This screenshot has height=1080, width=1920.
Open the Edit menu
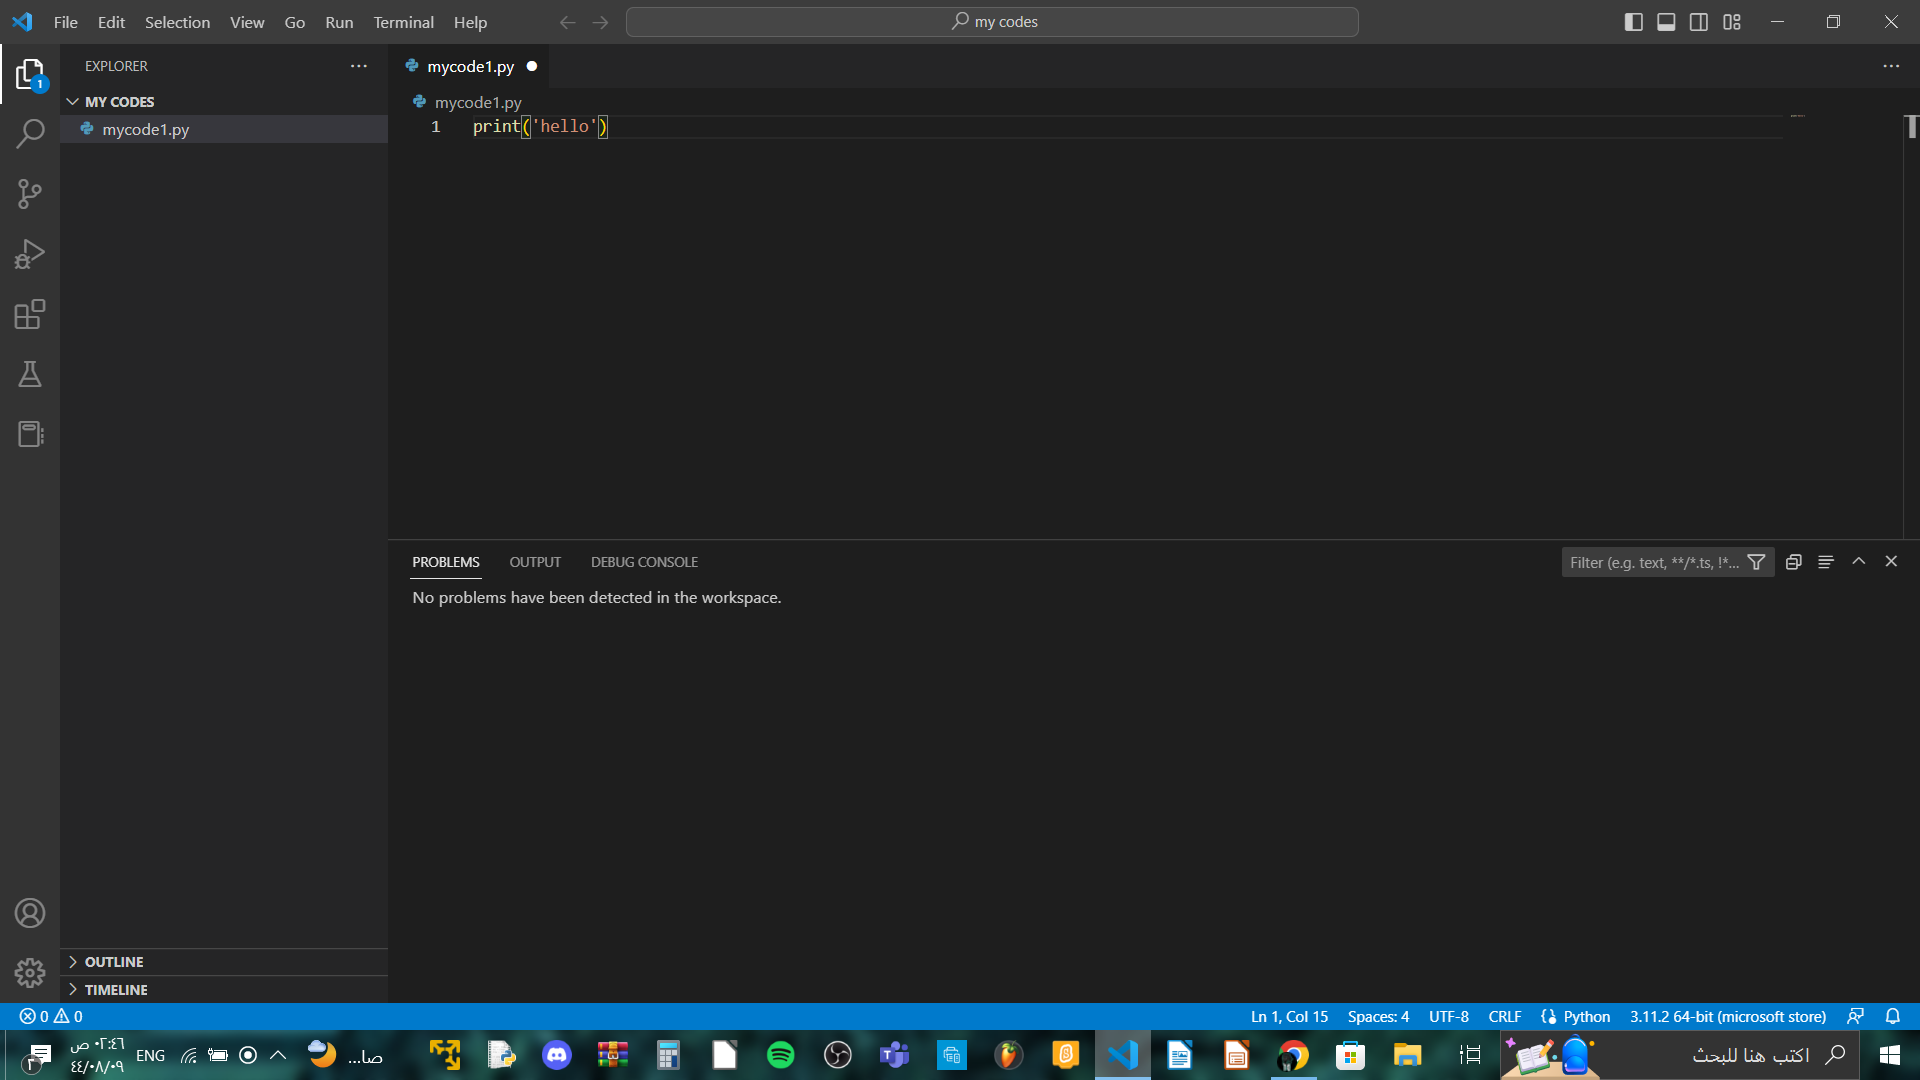[x=111, y=22]
